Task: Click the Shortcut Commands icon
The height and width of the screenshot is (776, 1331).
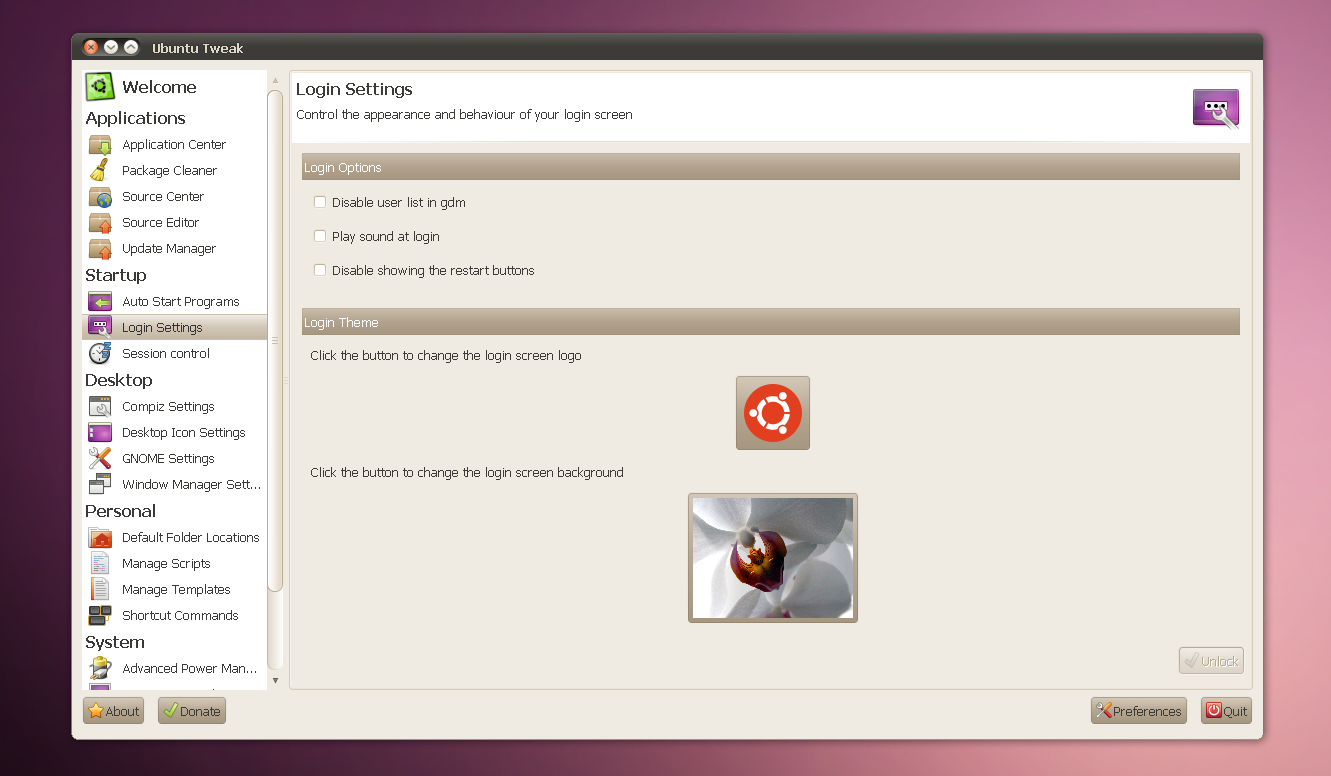Action: 100,616
